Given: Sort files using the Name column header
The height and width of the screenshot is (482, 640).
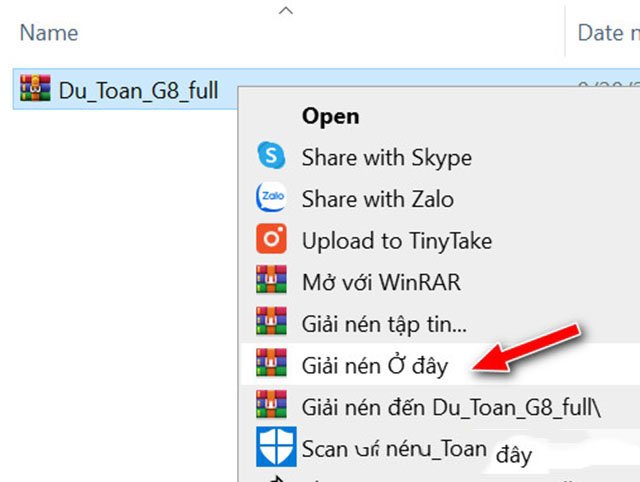Looking at the screenshot, I should [x=49, y=33].
